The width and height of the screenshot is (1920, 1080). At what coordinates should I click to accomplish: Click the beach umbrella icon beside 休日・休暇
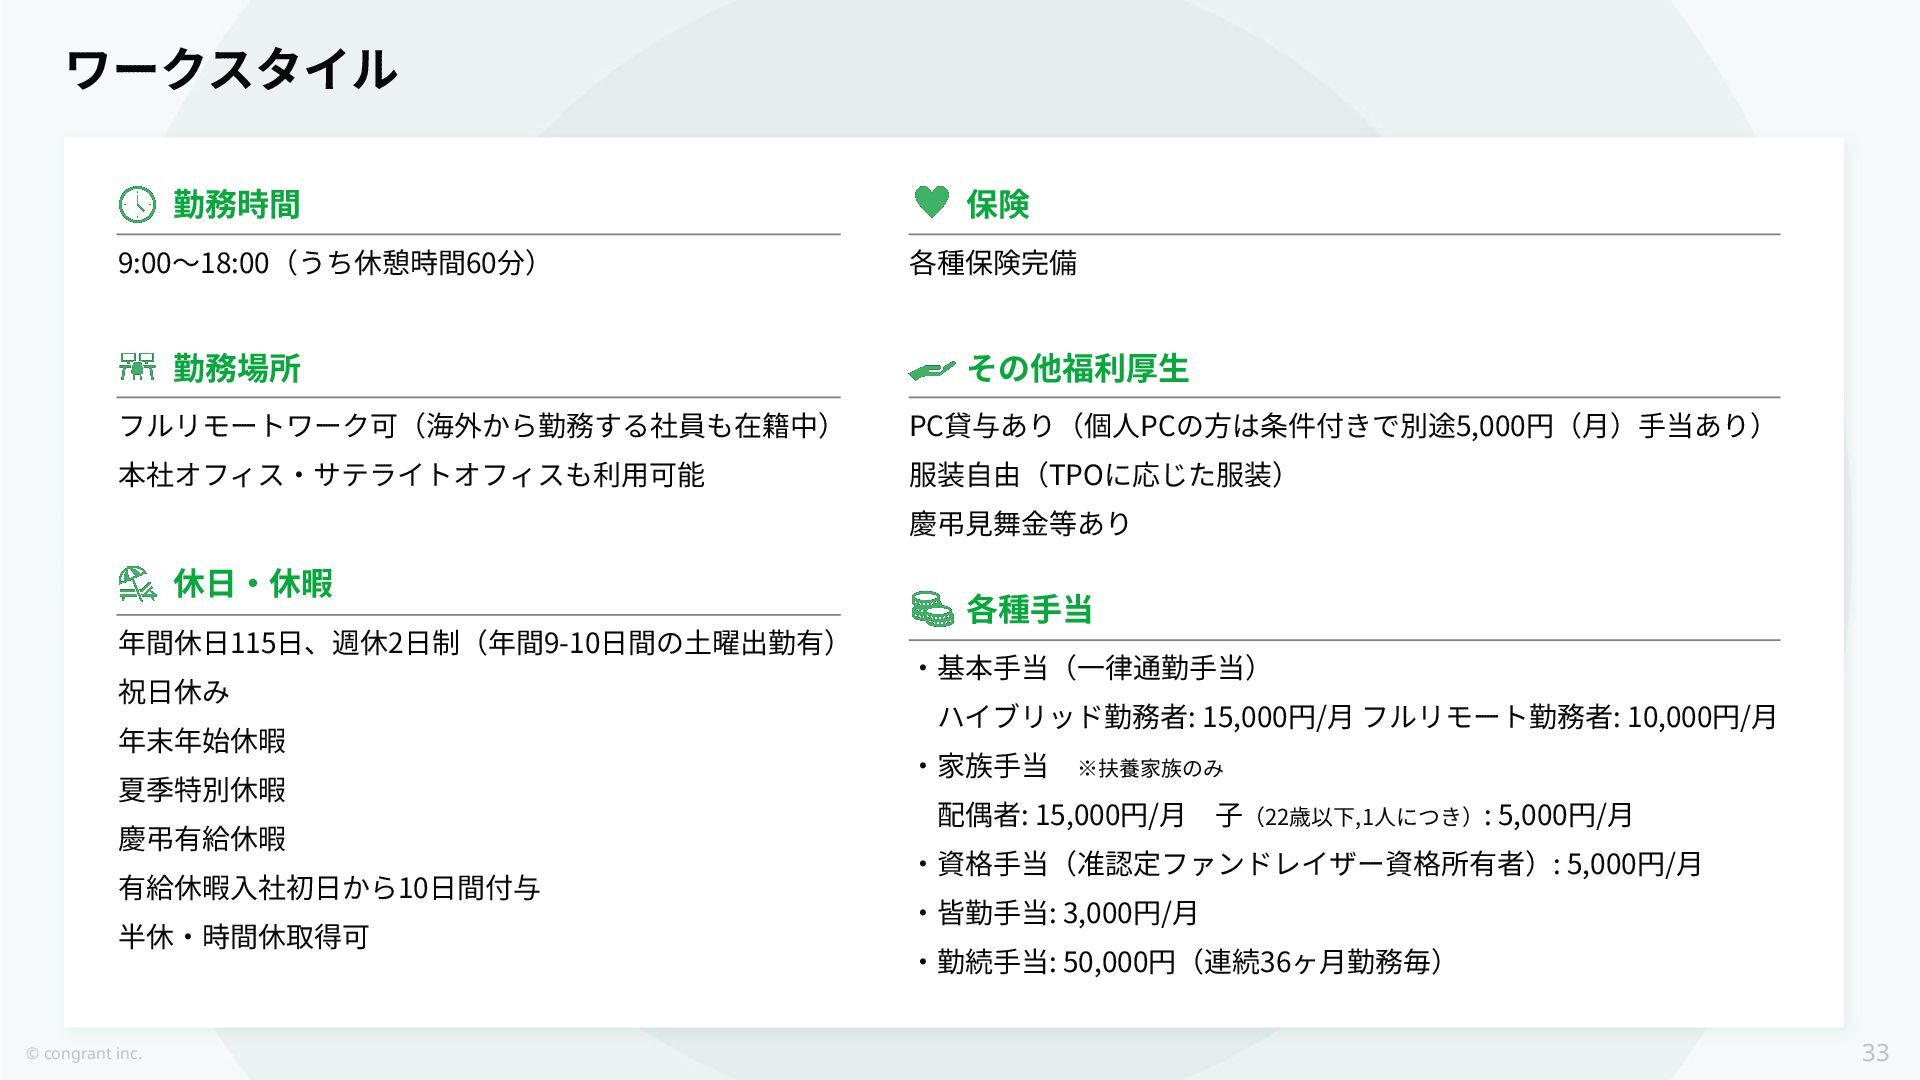click(137, 583)
